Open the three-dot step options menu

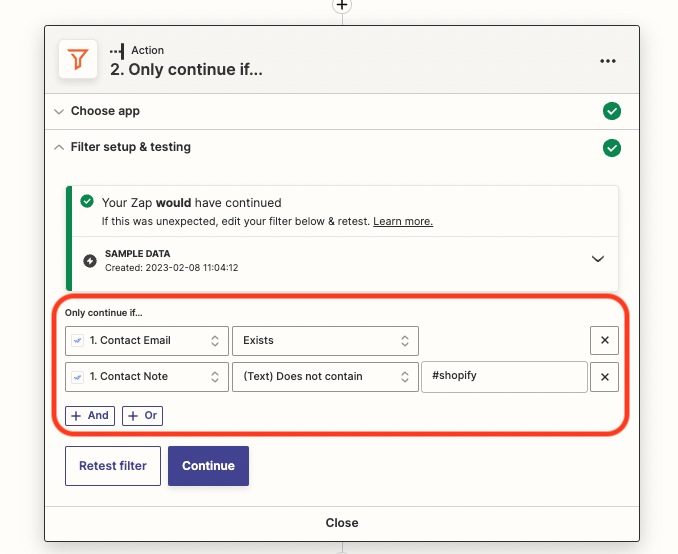click(x=608, y=61)
